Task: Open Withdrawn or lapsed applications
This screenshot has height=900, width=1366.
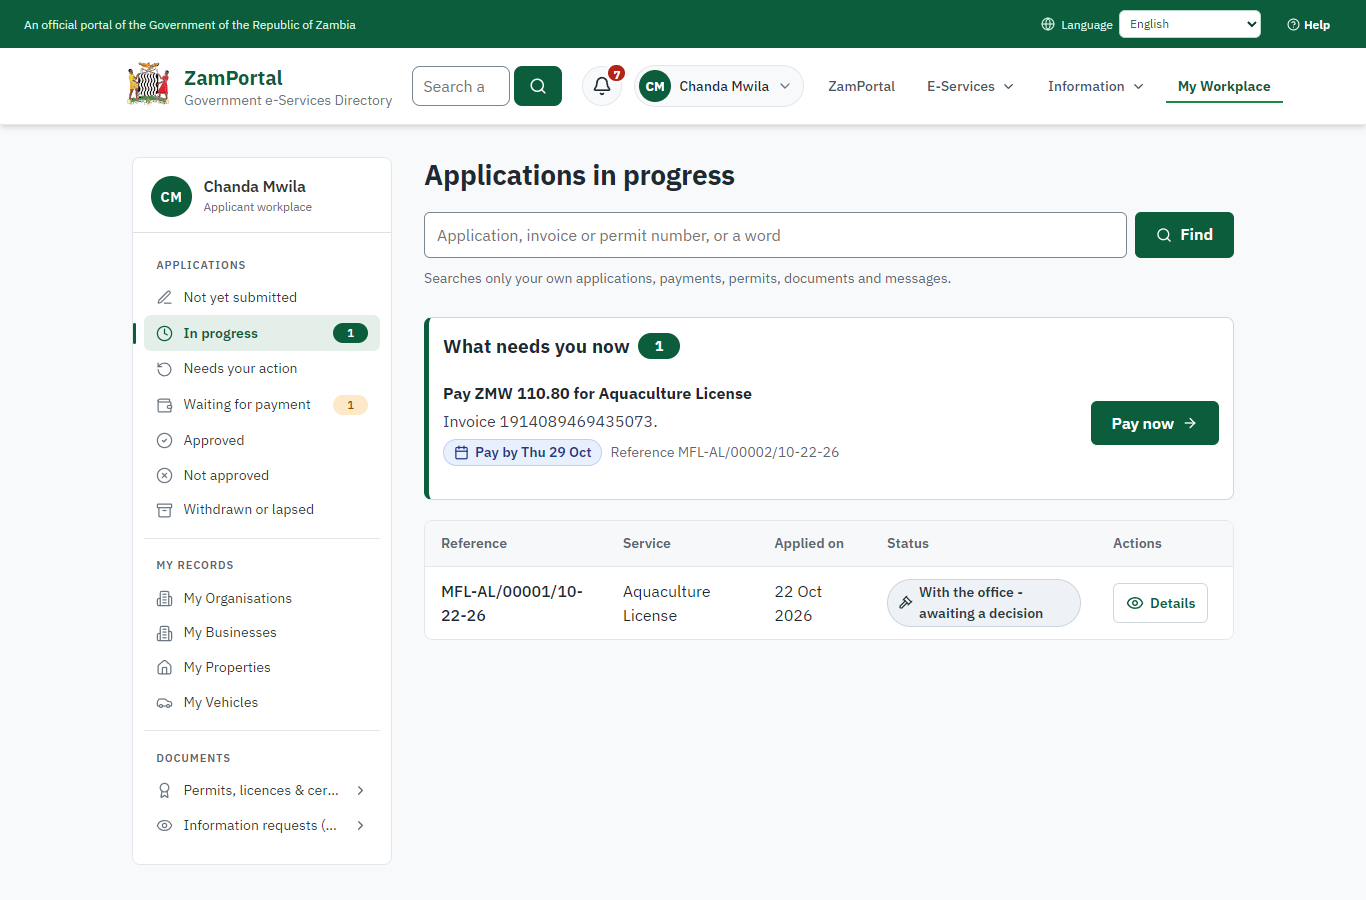Action: pyautogui.click(x=262, y=509)
